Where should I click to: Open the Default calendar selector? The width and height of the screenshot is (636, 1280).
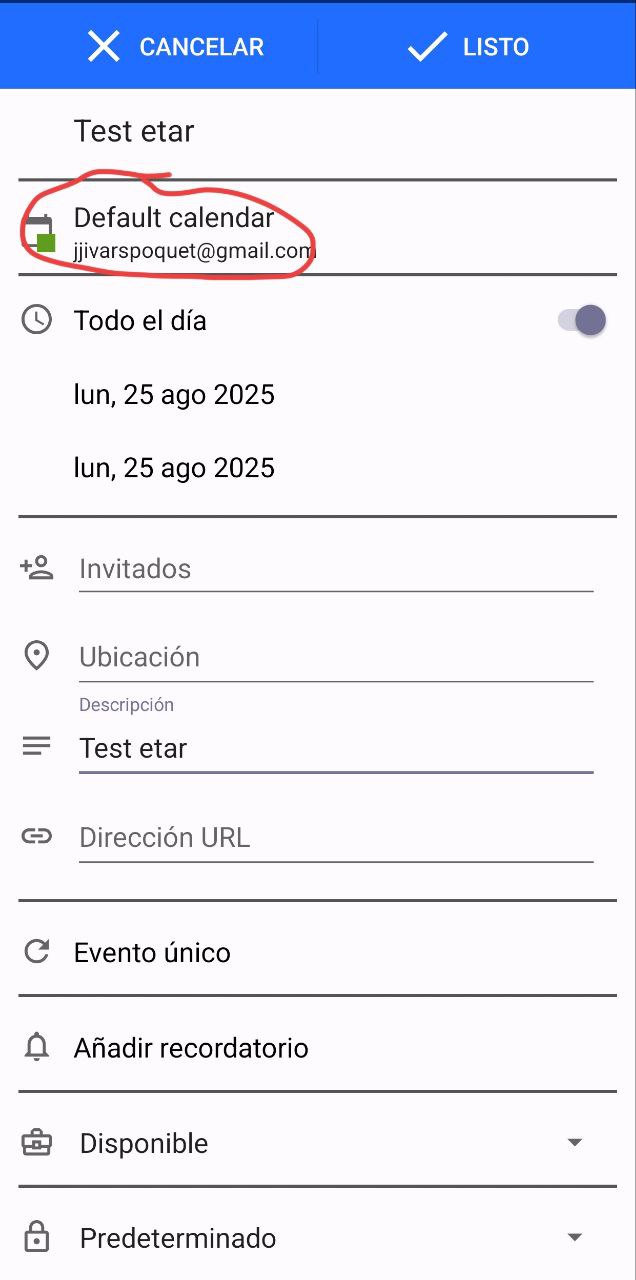coord(190,232)
